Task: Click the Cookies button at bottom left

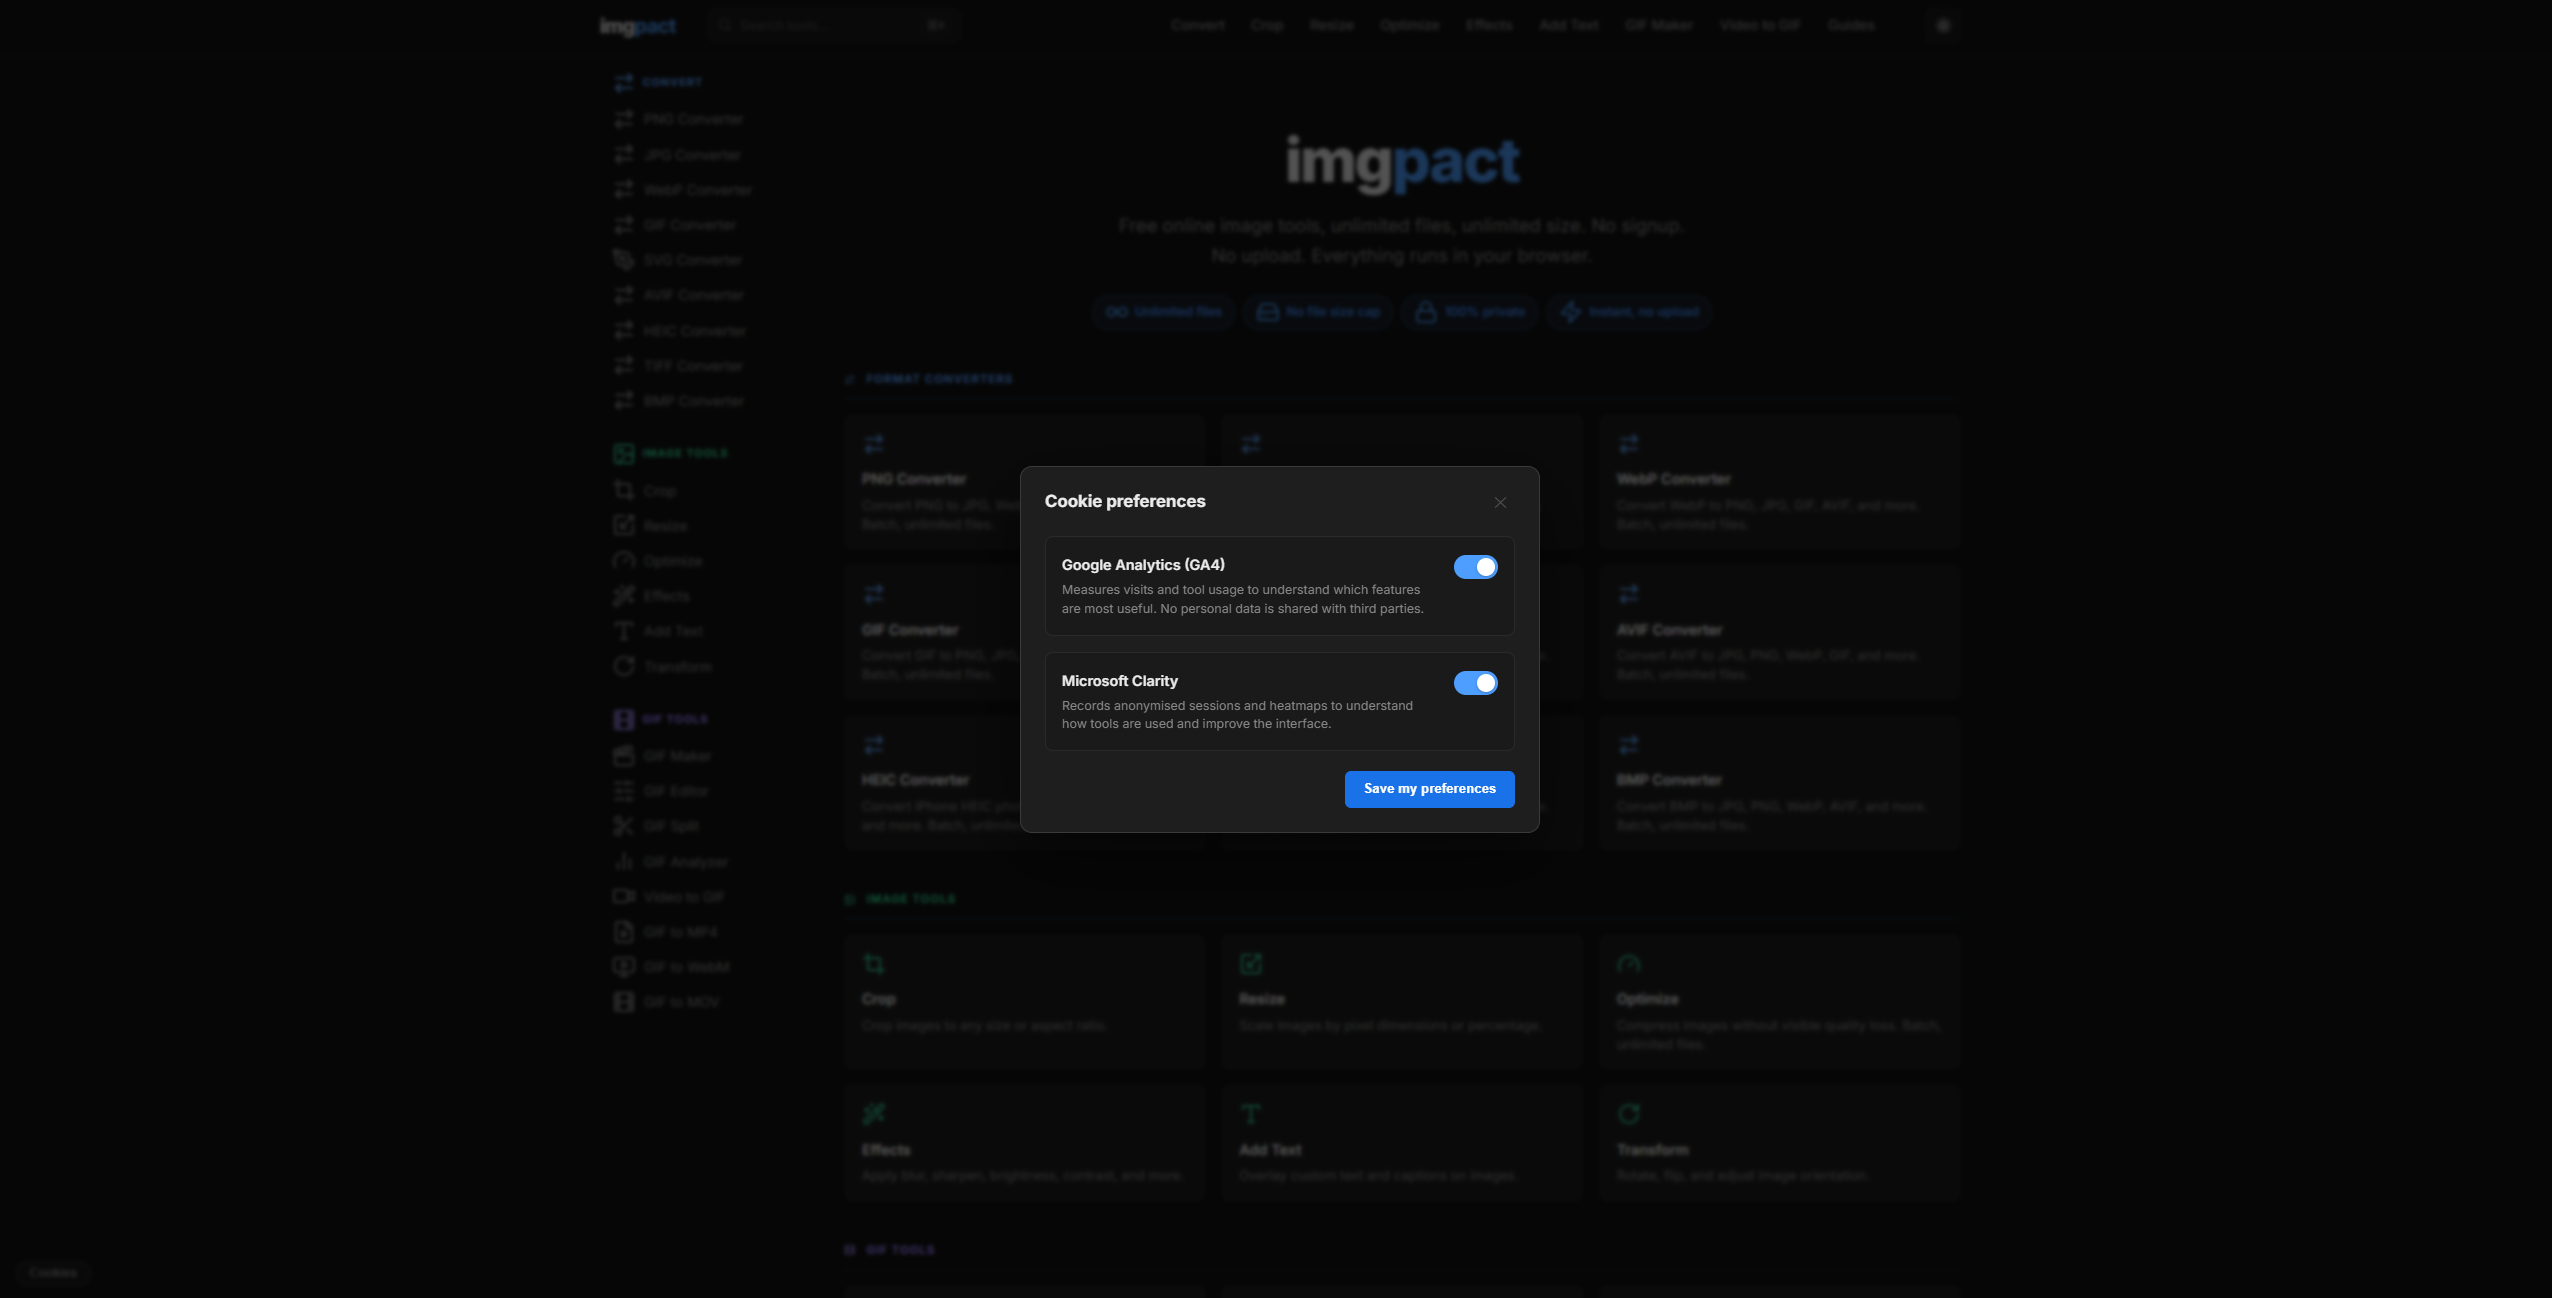Action: [x=53, y=1273]
